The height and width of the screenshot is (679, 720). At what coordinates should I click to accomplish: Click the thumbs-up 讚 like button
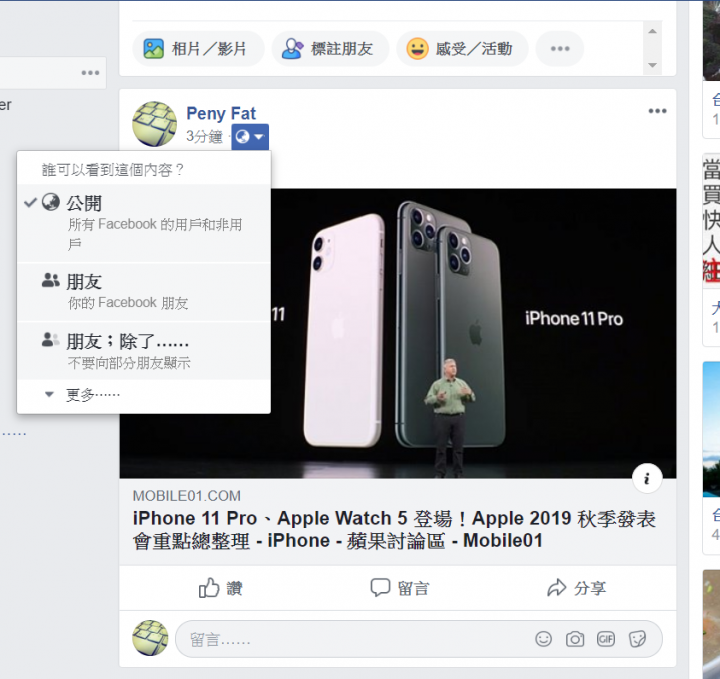click(220, 588)
